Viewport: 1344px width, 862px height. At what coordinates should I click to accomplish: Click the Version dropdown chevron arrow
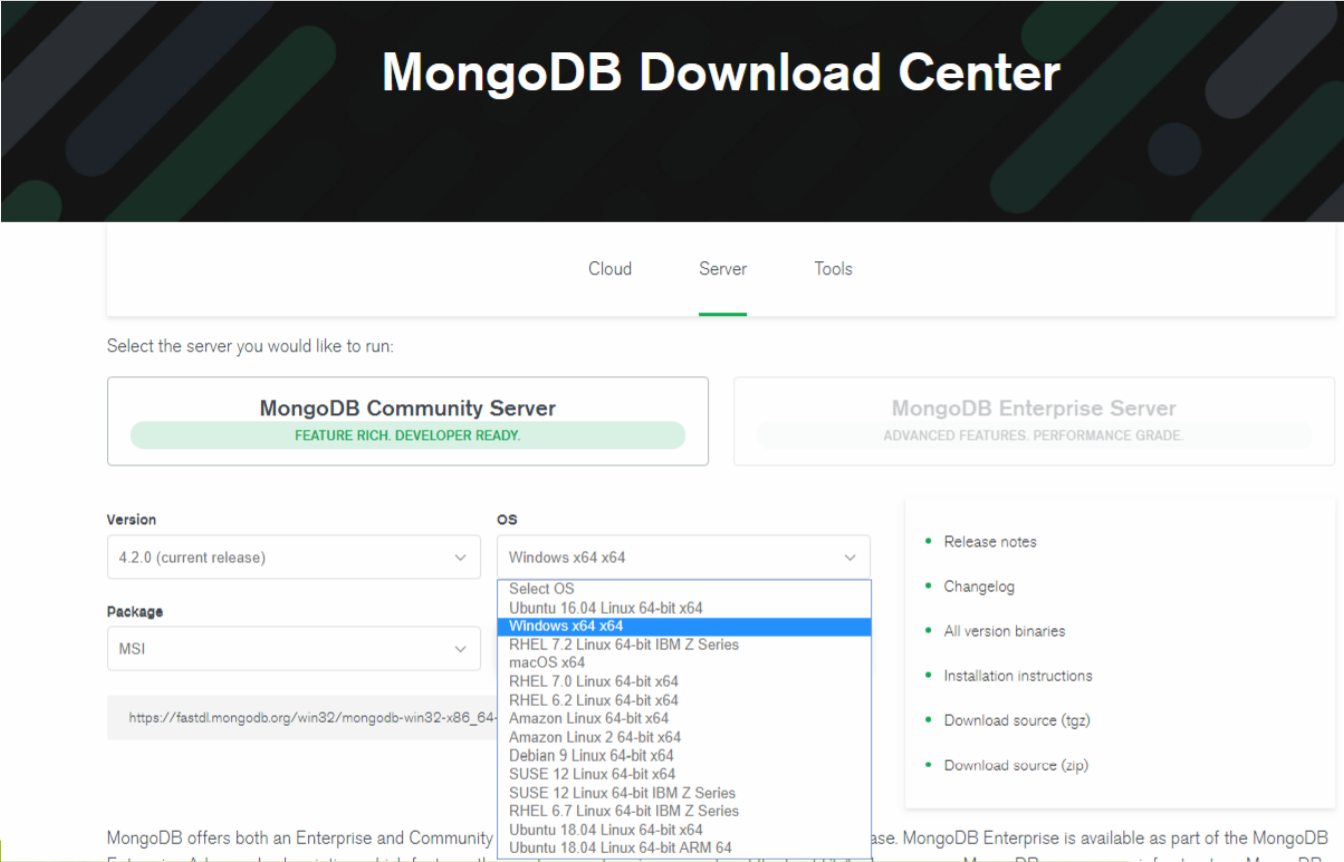460,558
